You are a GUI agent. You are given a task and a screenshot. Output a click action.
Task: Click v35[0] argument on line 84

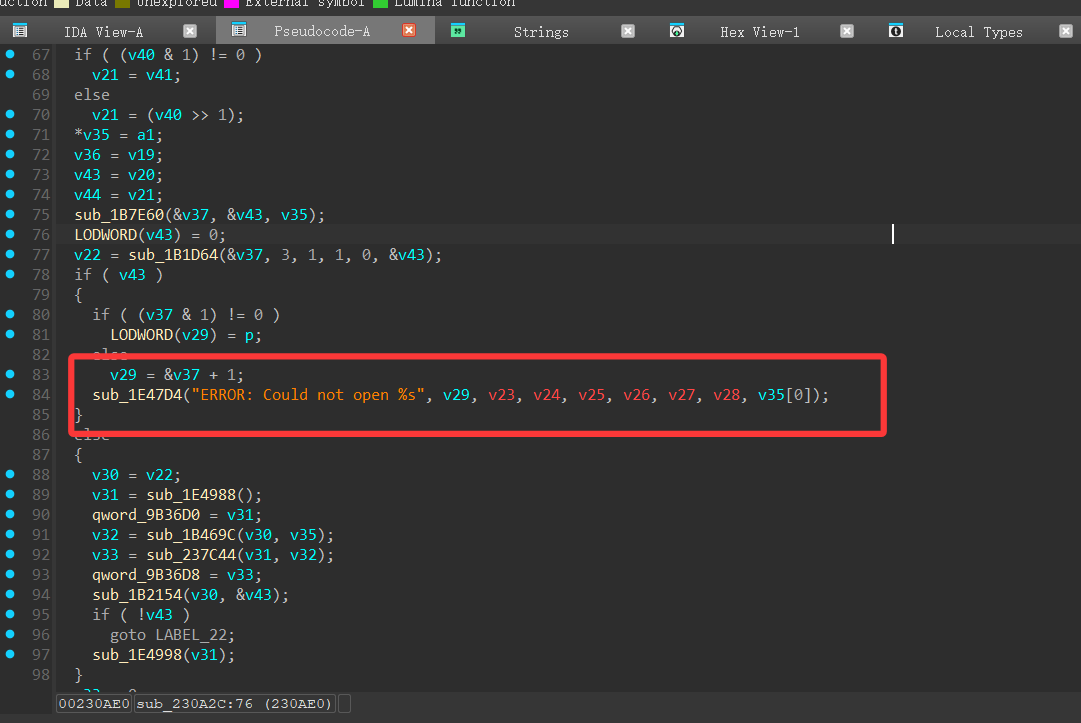tap(785, 395)
